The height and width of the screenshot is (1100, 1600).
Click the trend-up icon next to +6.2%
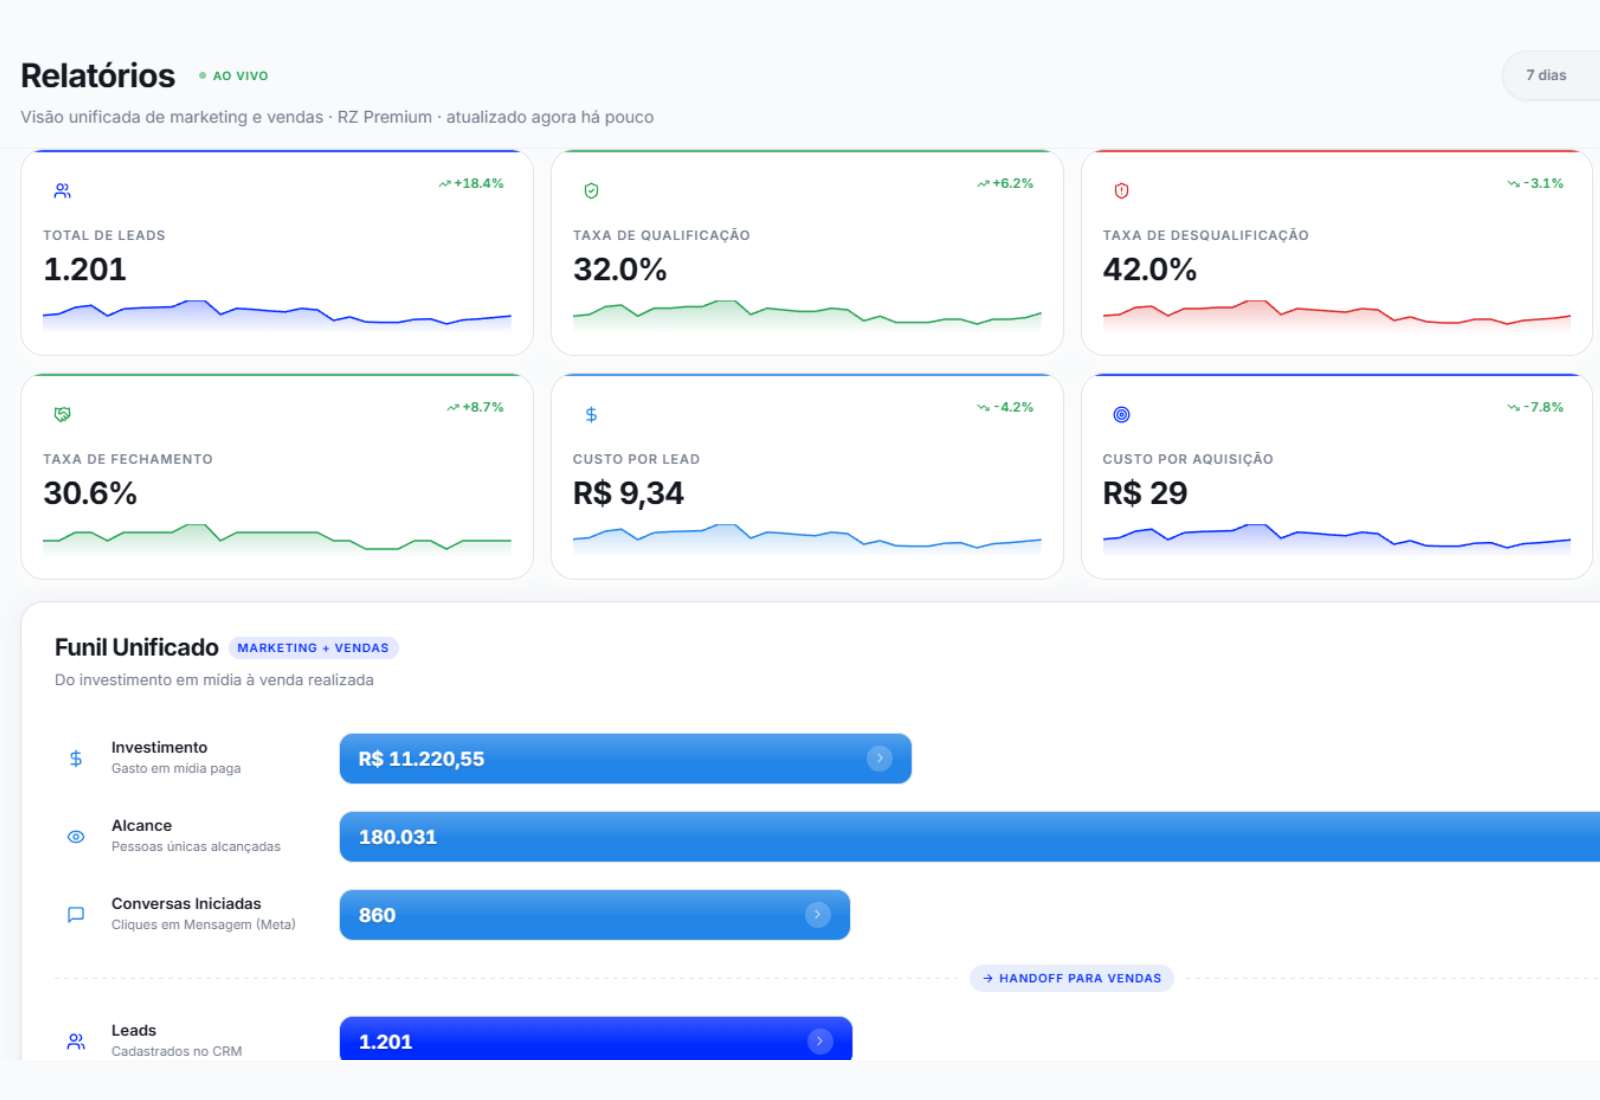[983, 183]
